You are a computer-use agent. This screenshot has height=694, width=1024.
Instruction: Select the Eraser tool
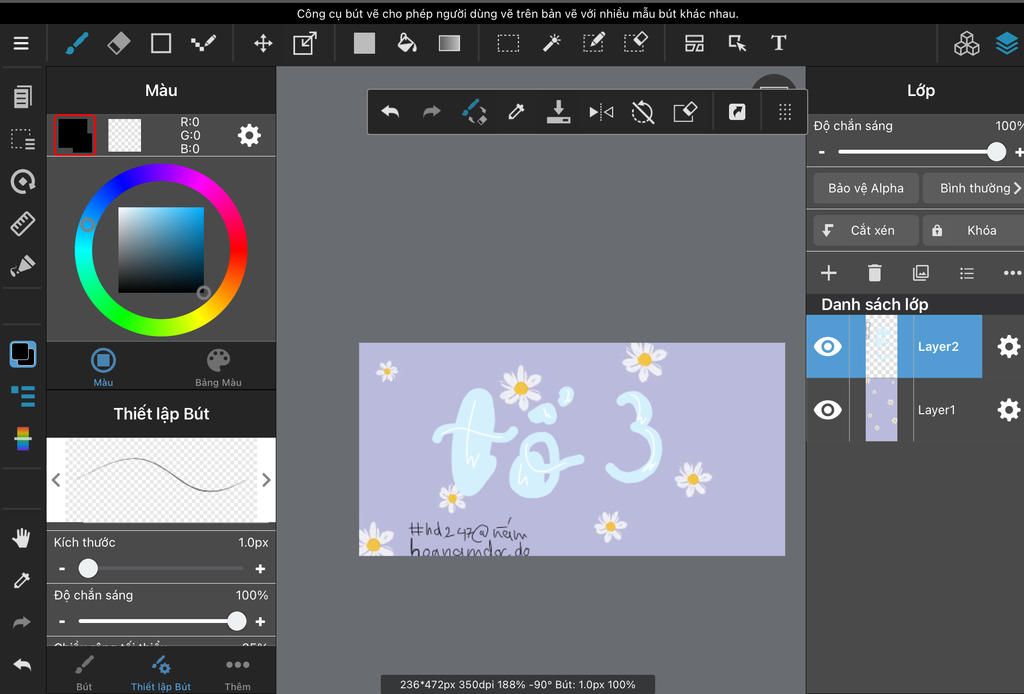tap(118, 43)
